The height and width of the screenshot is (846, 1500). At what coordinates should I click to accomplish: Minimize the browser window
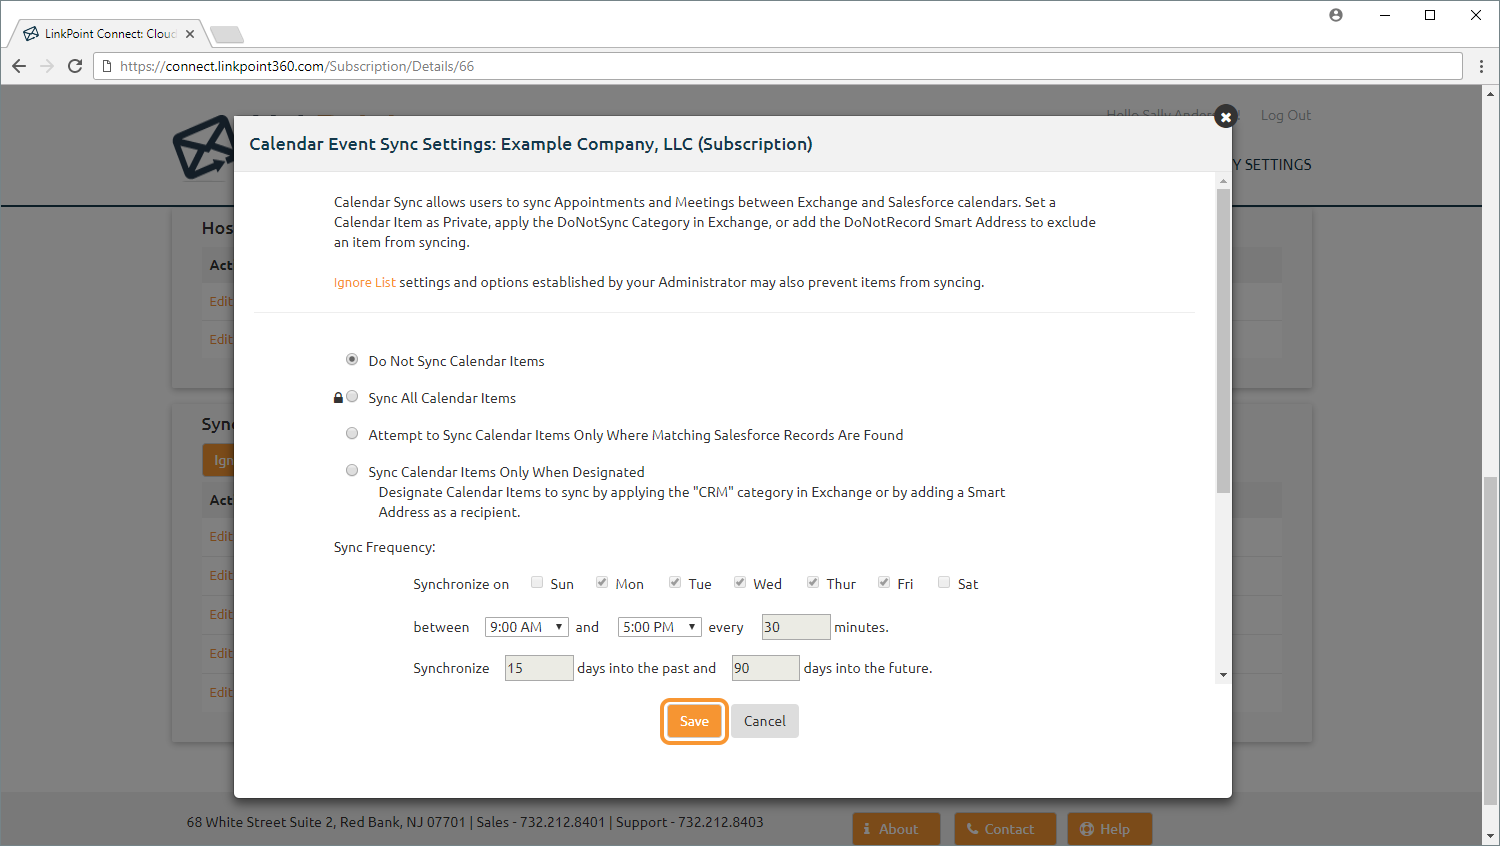pyautogui.click(x=1385, y=15)
